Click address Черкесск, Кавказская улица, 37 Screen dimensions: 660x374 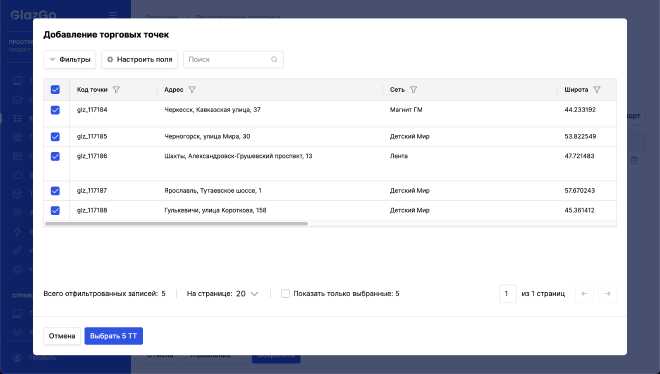[x=213, y=110]
